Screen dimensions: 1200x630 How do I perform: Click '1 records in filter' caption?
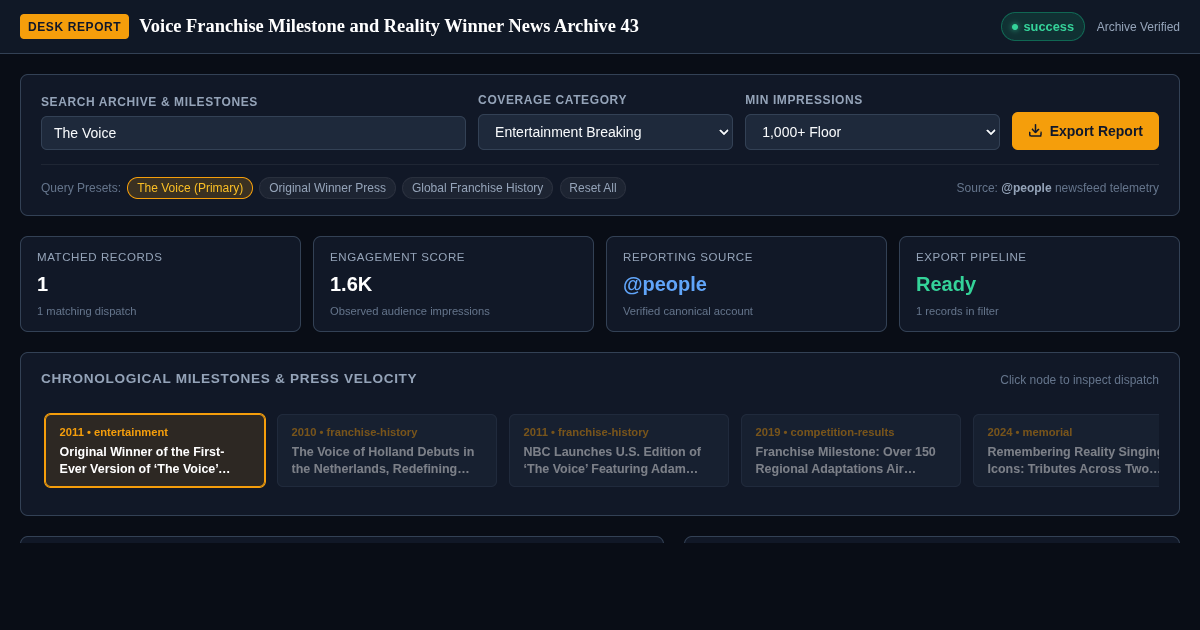[957, 311]
